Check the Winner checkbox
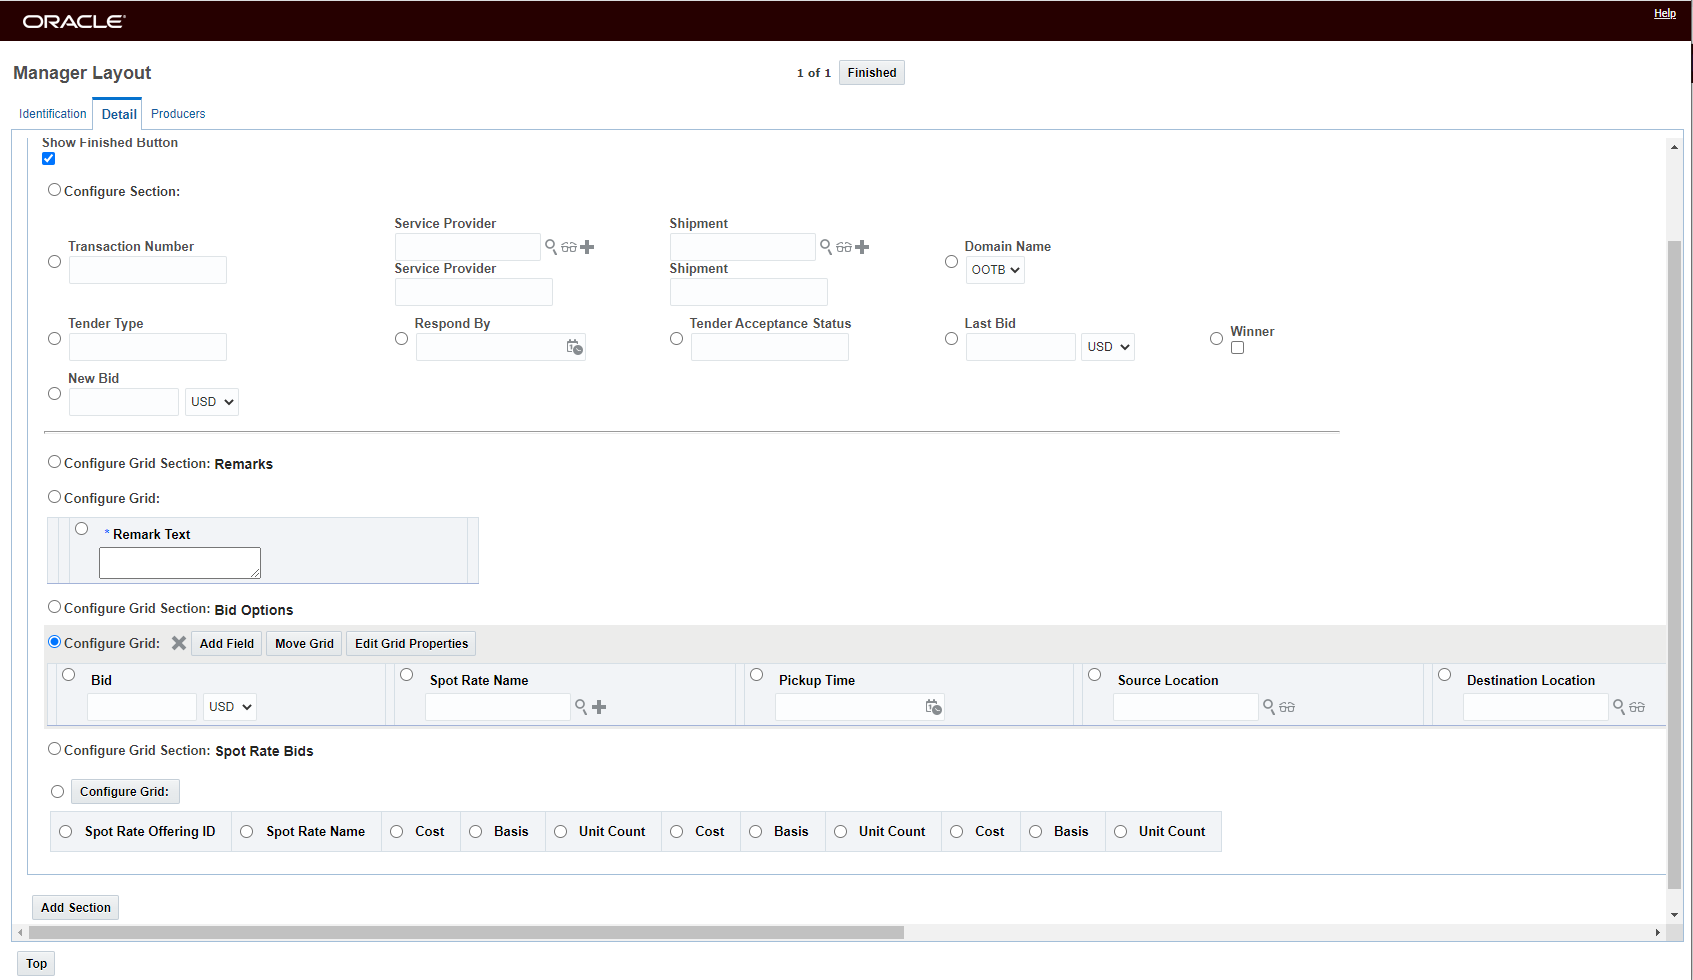1693x980 pixels. tap(1237, 348)
